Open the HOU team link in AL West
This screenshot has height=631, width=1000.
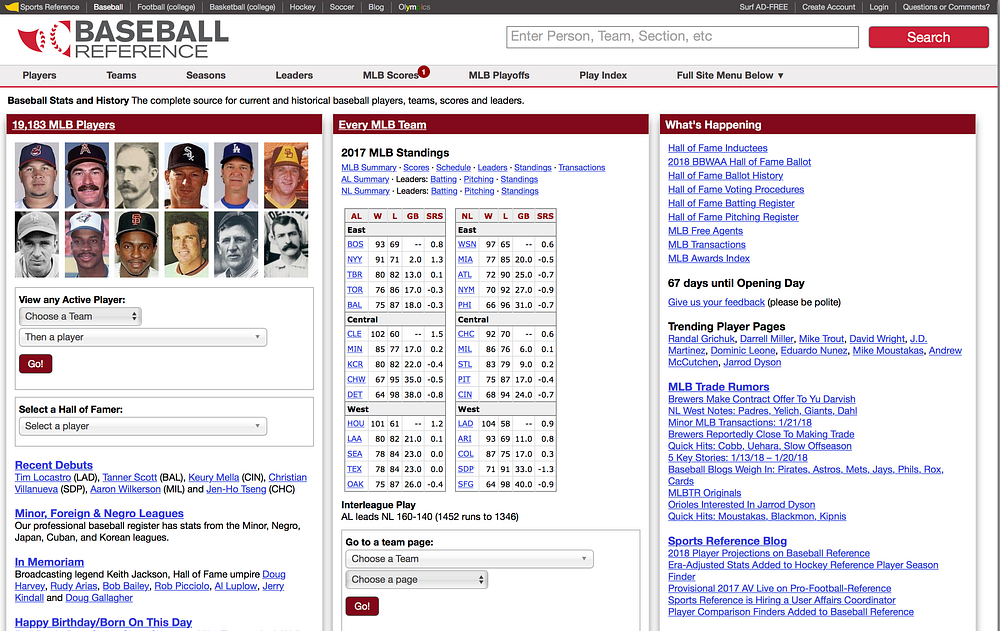355,424
